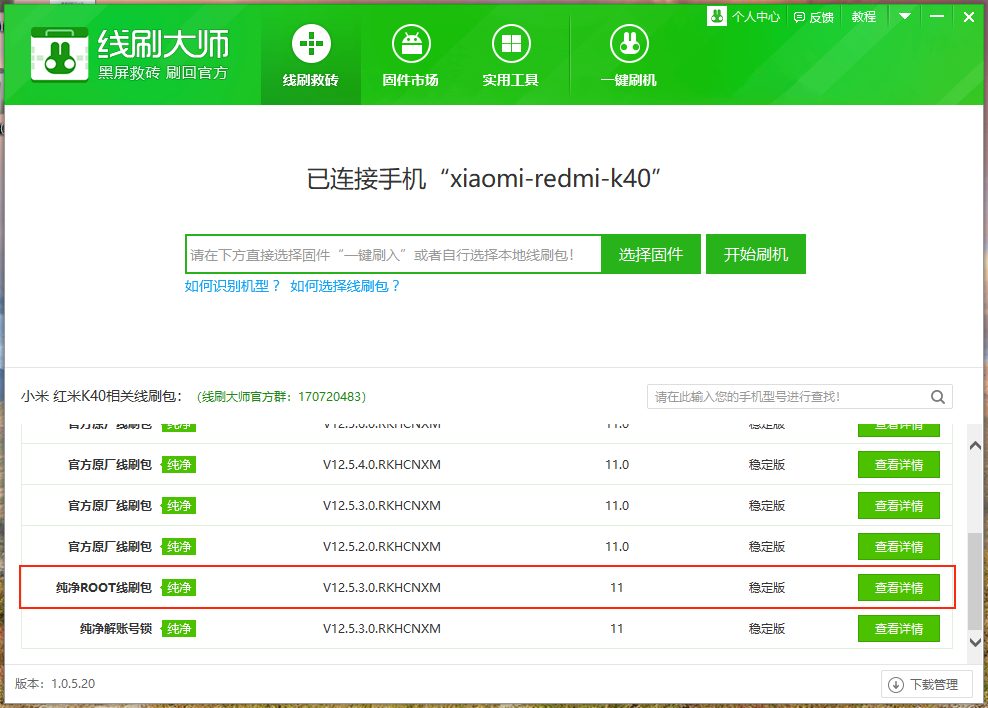
Task: Click the scrollbar down arrow
Action: coord(975,641)
